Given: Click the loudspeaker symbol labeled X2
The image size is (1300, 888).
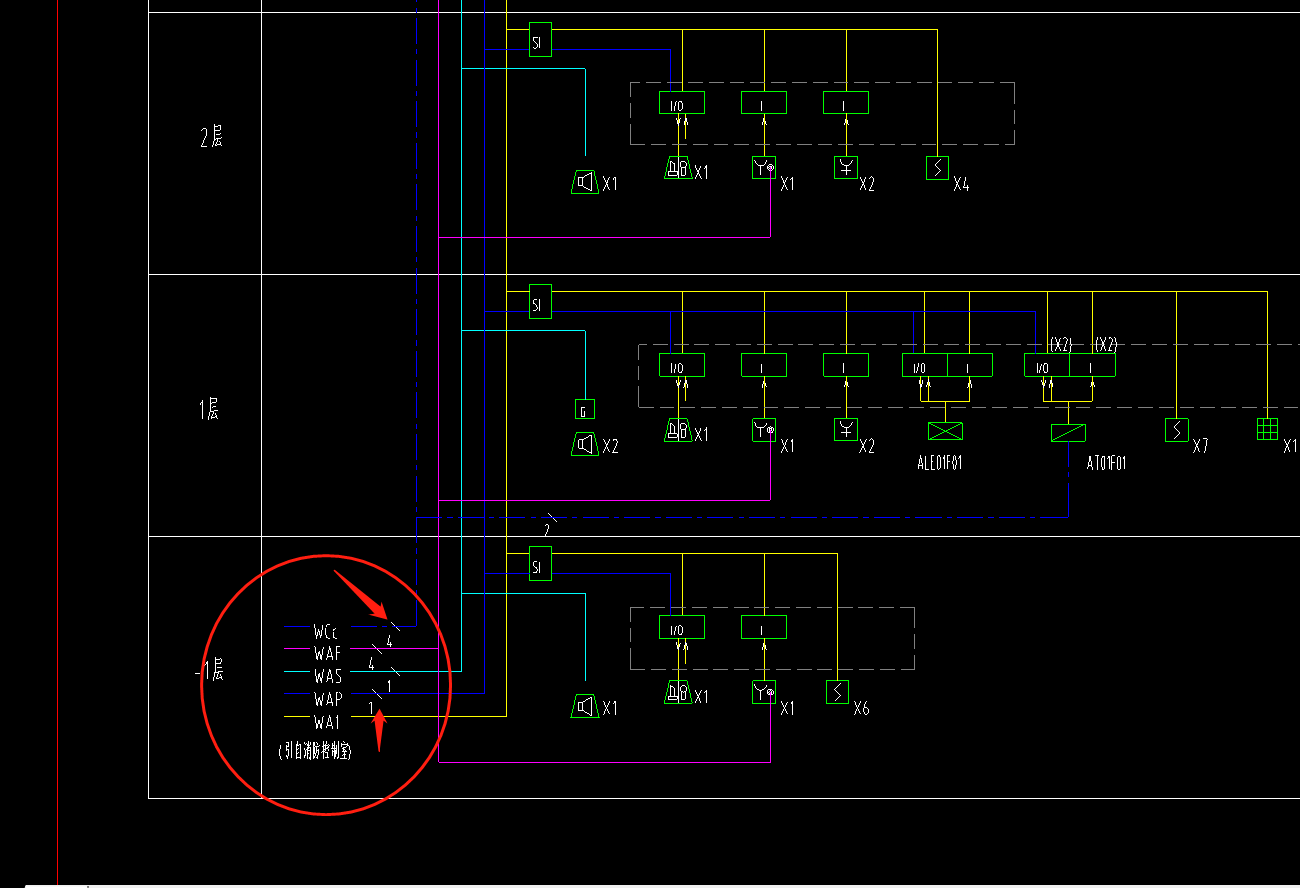Looking at the screenshot, I should [x=585, y=444].
